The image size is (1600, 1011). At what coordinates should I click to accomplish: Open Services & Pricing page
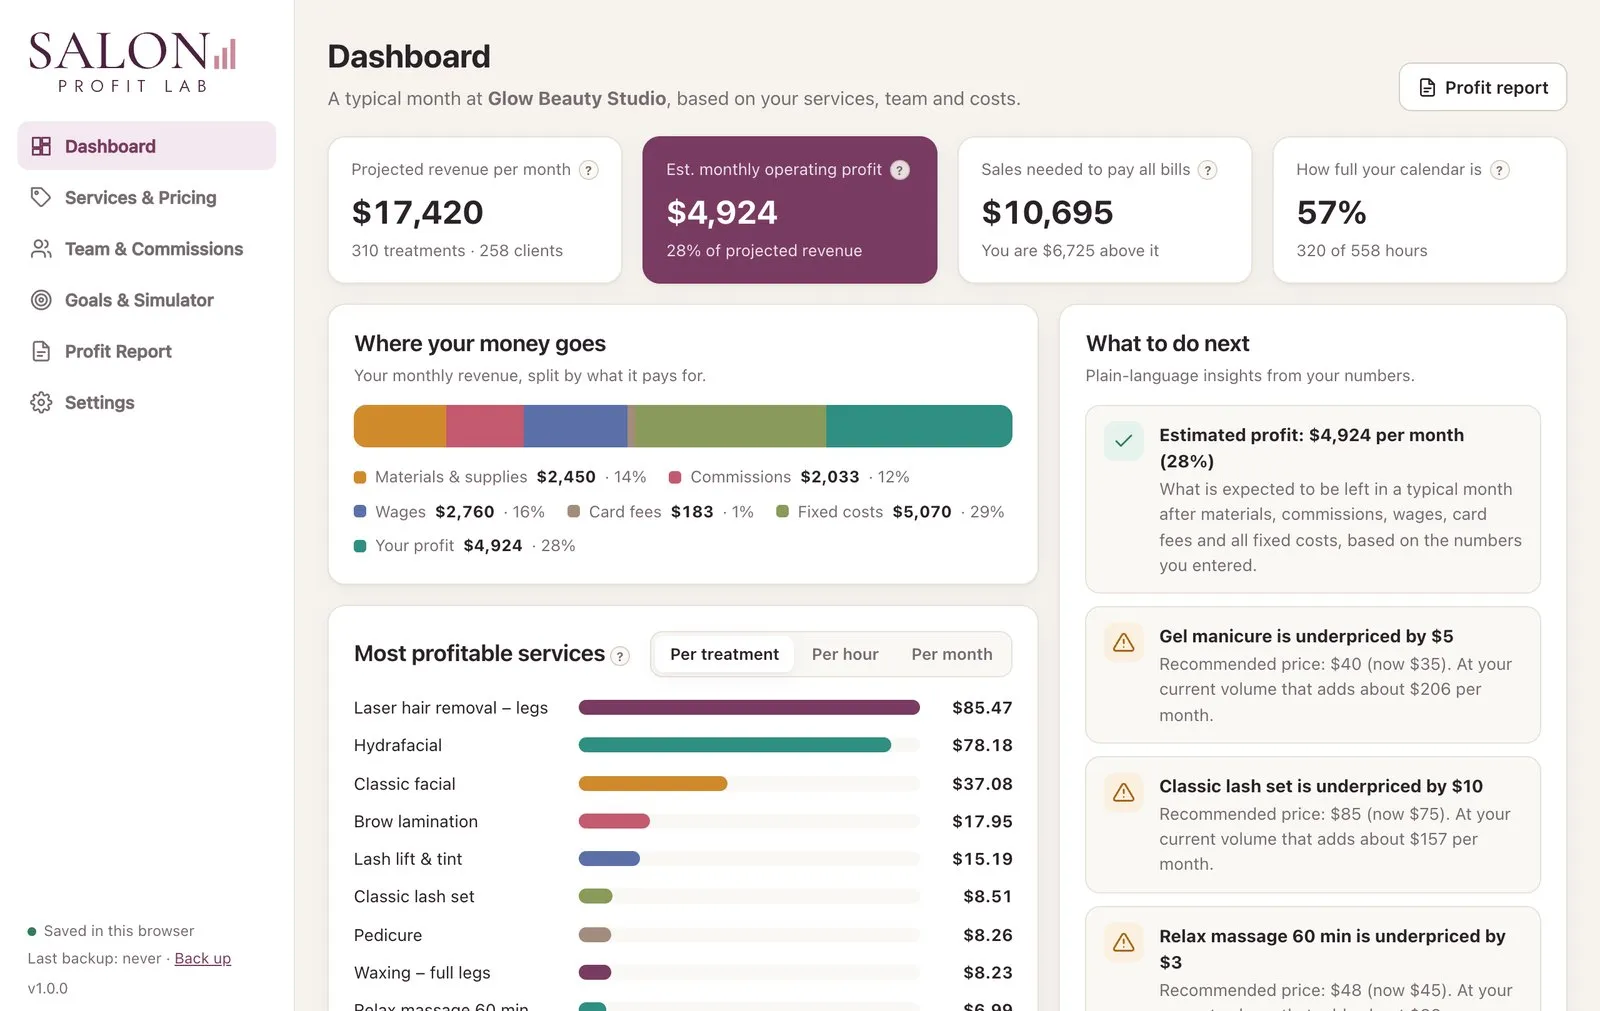(x=147, y=197)
